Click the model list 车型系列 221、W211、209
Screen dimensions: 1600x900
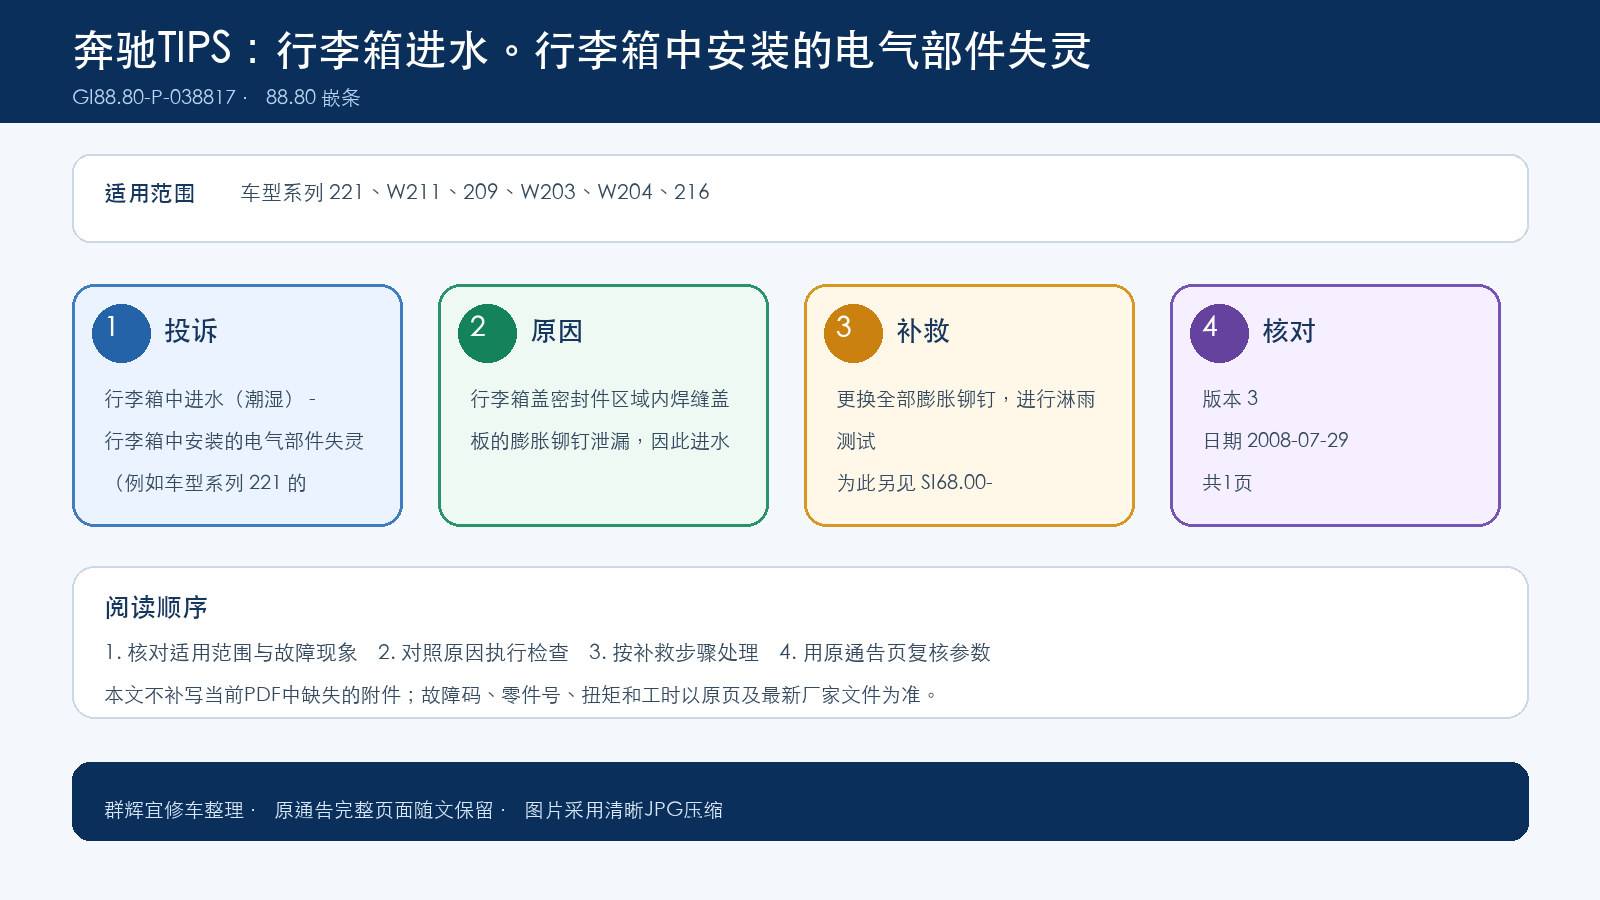[369, 192]
